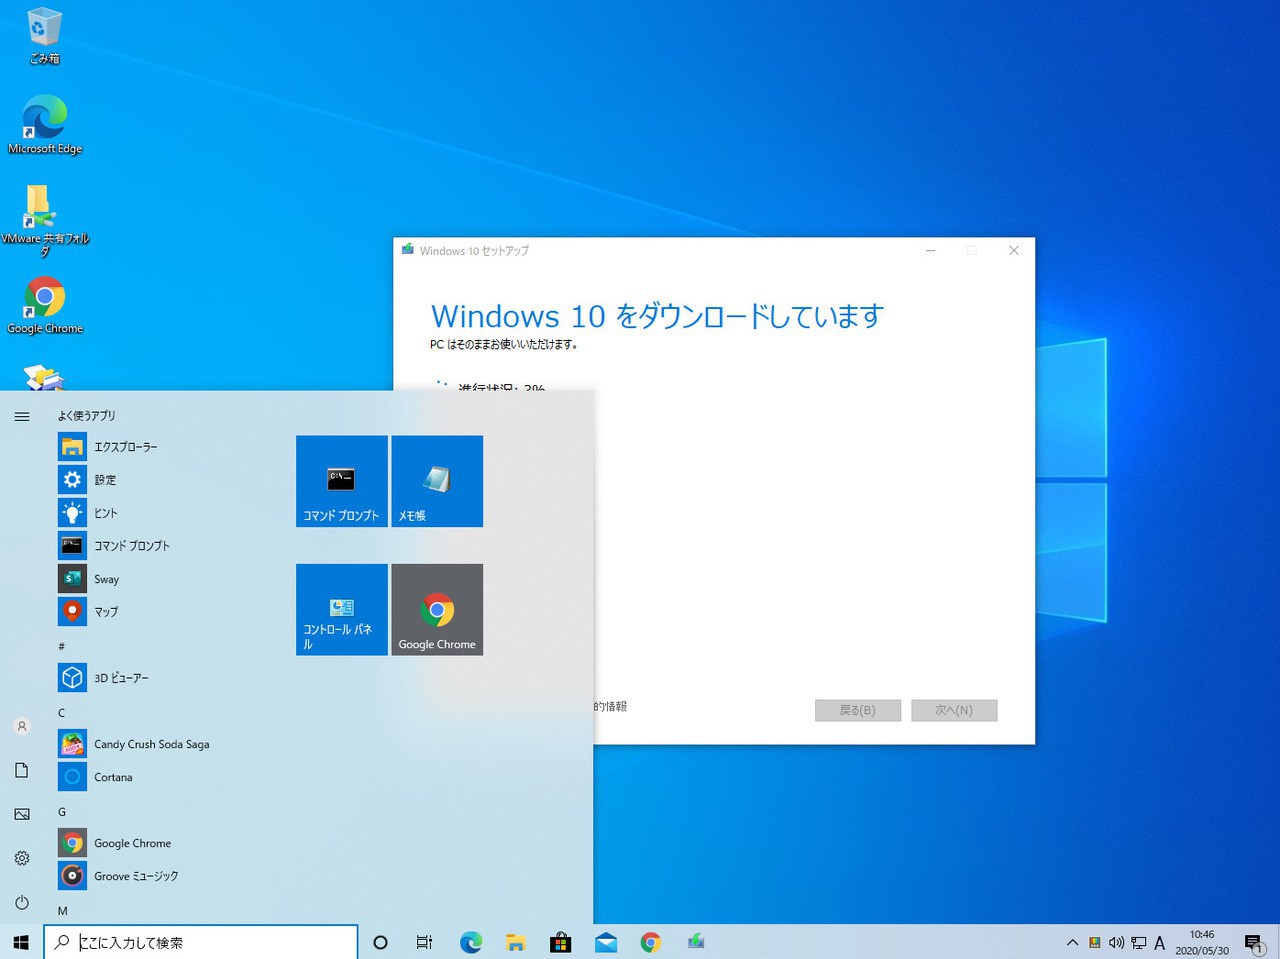Open 設定 from the app list

pyautogui.click(x=105, y=480)
